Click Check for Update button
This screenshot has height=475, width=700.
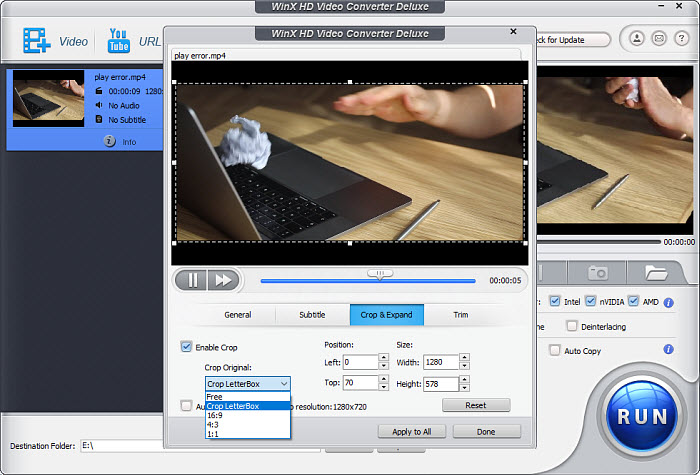[x=573, y=40]
